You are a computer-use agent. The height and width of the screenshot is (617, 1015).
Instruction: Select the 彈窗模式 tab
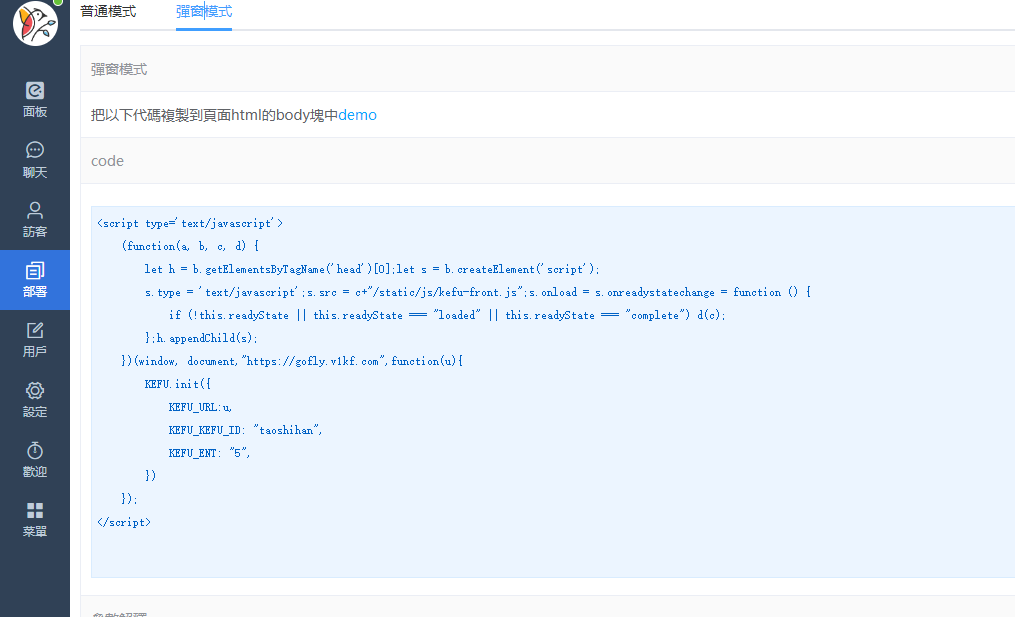coord(204,12)
